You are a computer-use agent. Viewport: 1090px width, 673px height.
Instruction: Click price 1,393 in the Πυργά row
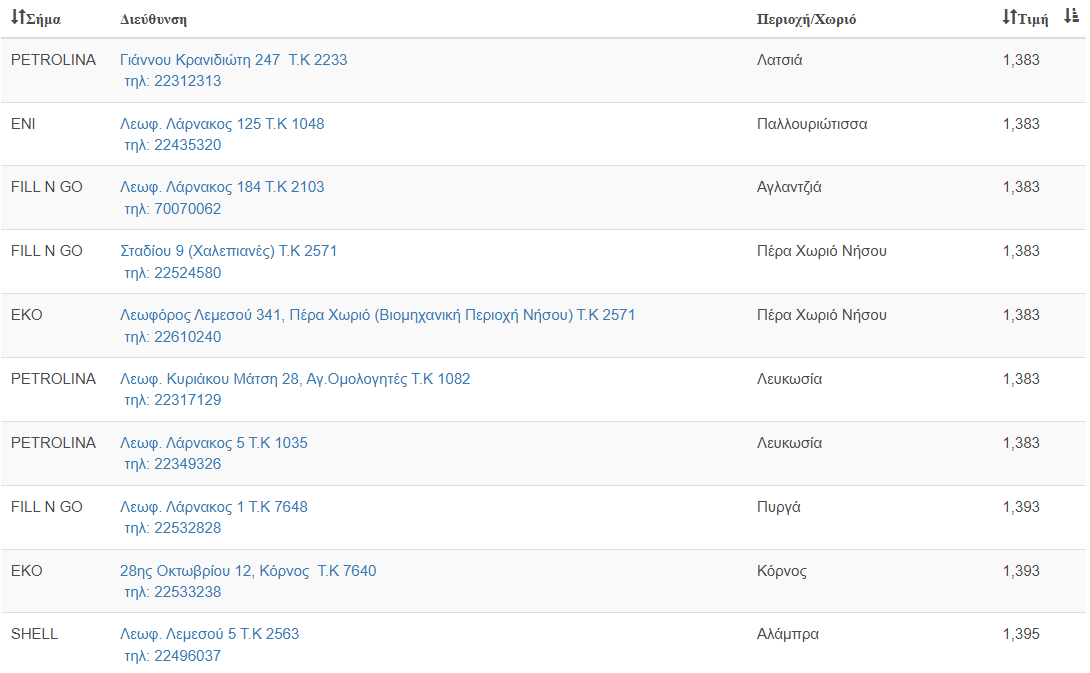point(1020,507)
